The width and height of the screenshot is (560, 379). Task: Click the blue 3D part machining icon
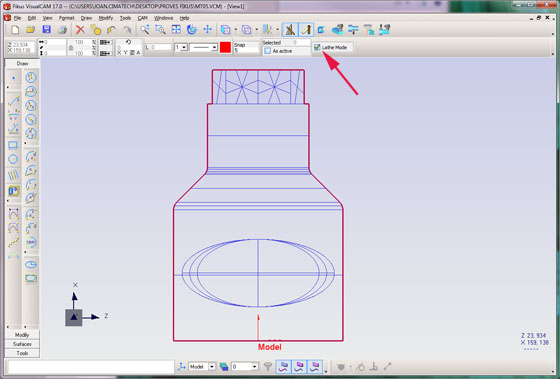tap(337, 30)
